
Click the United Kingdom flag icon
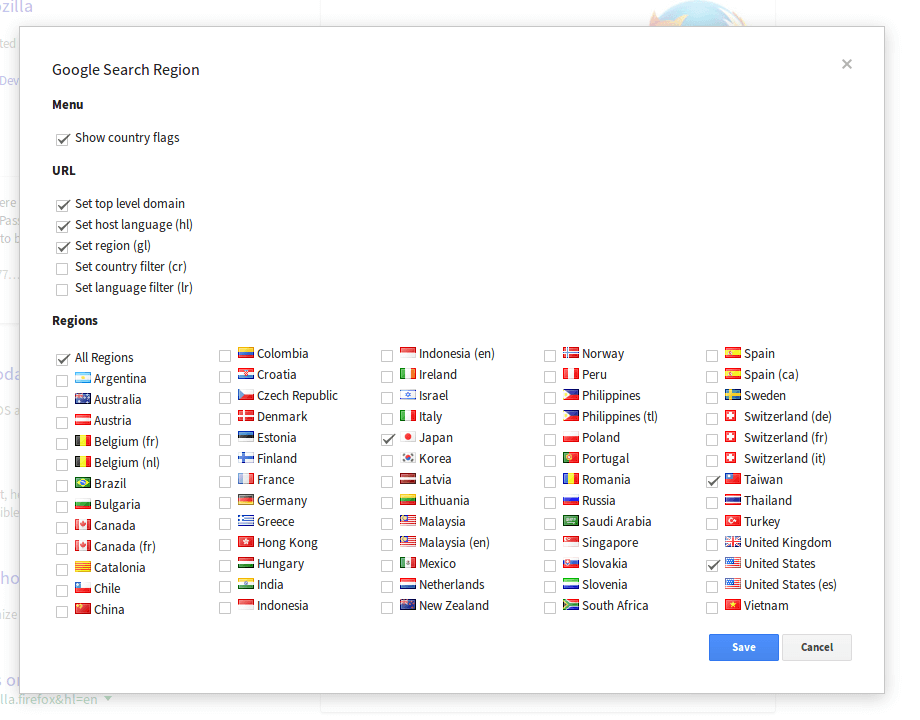pyautogui.click(x=733, y=542)
